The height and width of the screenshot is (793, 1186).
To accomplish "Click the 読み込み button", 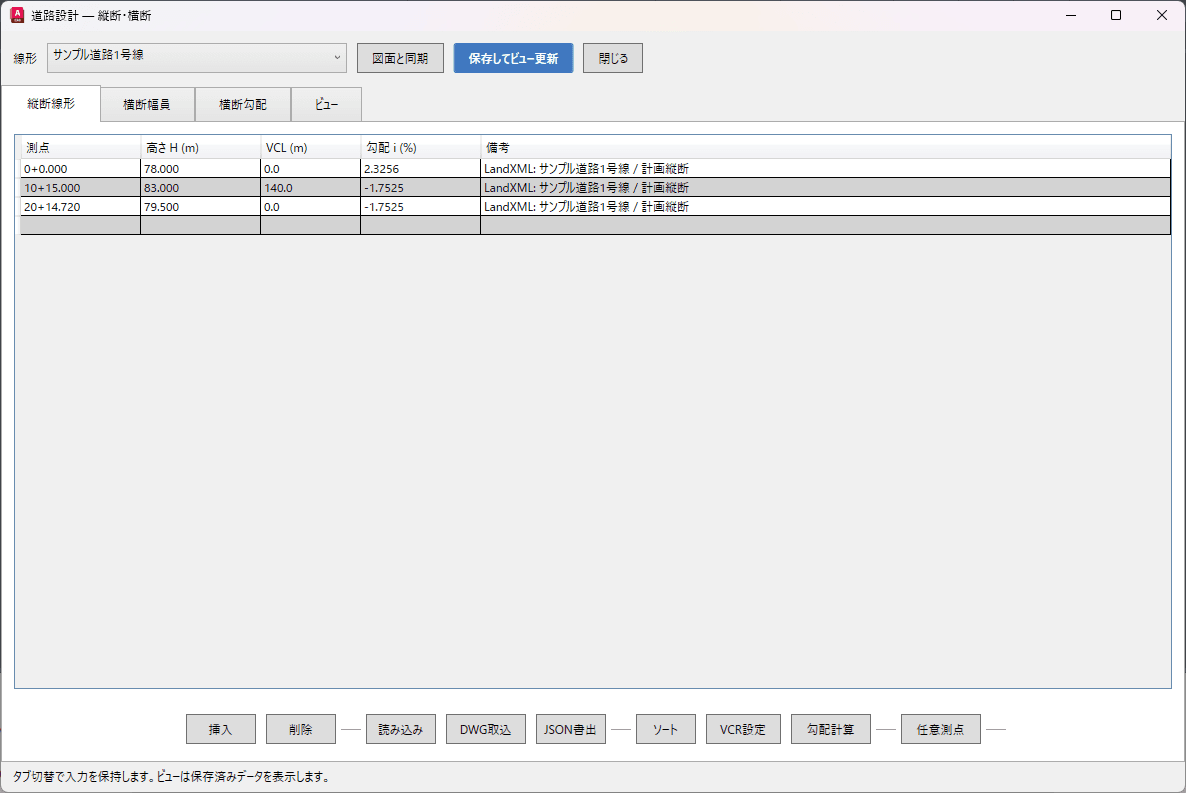I will click(x=401, y=729).
